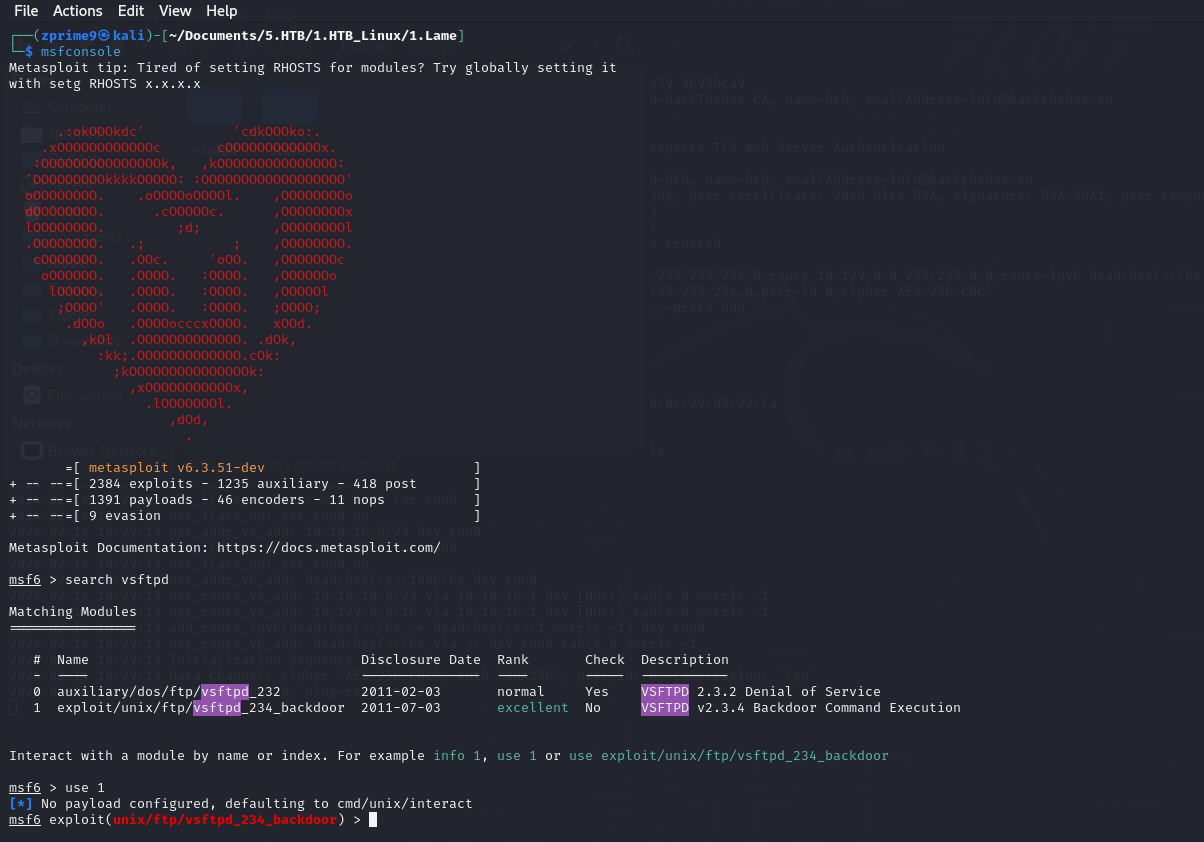This screenshot has width=1204, height=842.
Task: Select the msfconsole command text
Action: coord(81,52)
